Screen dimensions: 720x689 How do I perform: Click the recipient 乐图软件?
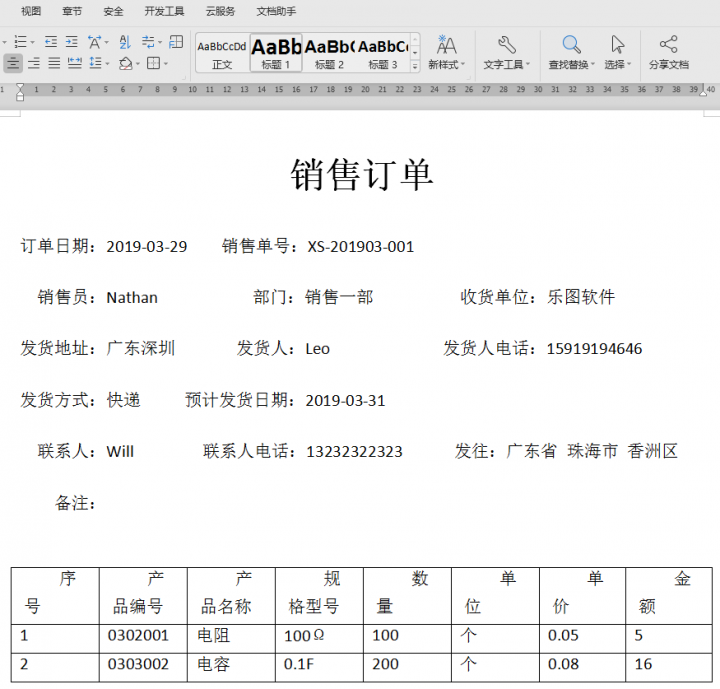click(581, 297)
